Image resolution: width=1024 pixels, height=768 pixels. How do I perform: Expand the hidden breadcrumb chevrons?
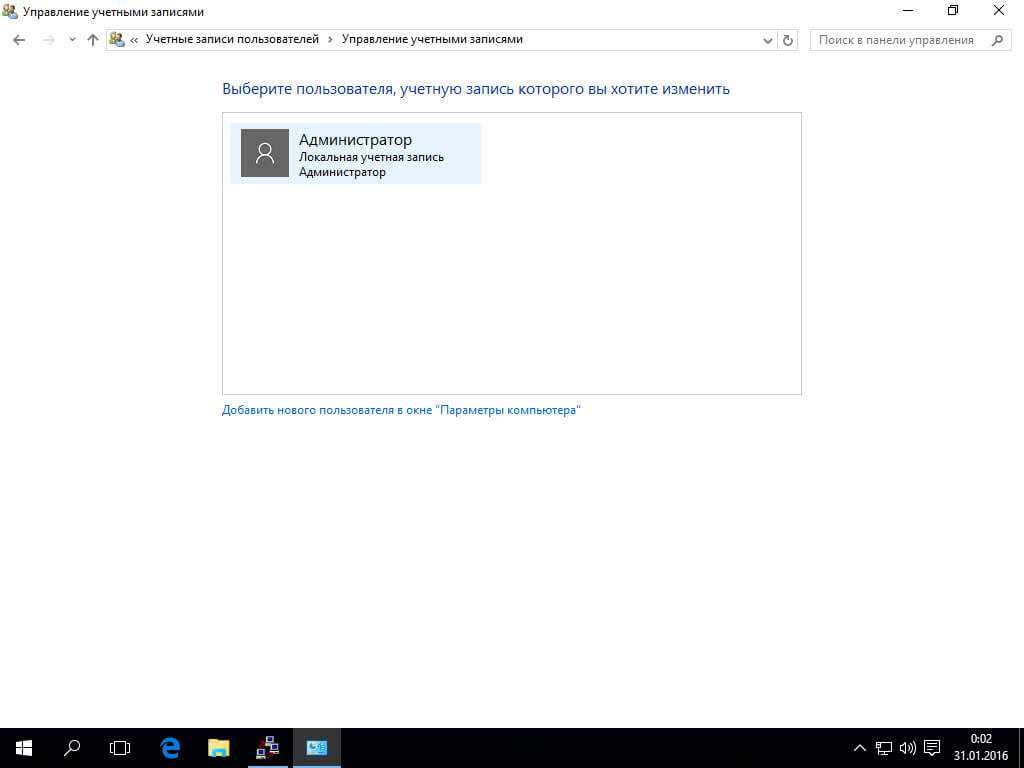(134, 40)
